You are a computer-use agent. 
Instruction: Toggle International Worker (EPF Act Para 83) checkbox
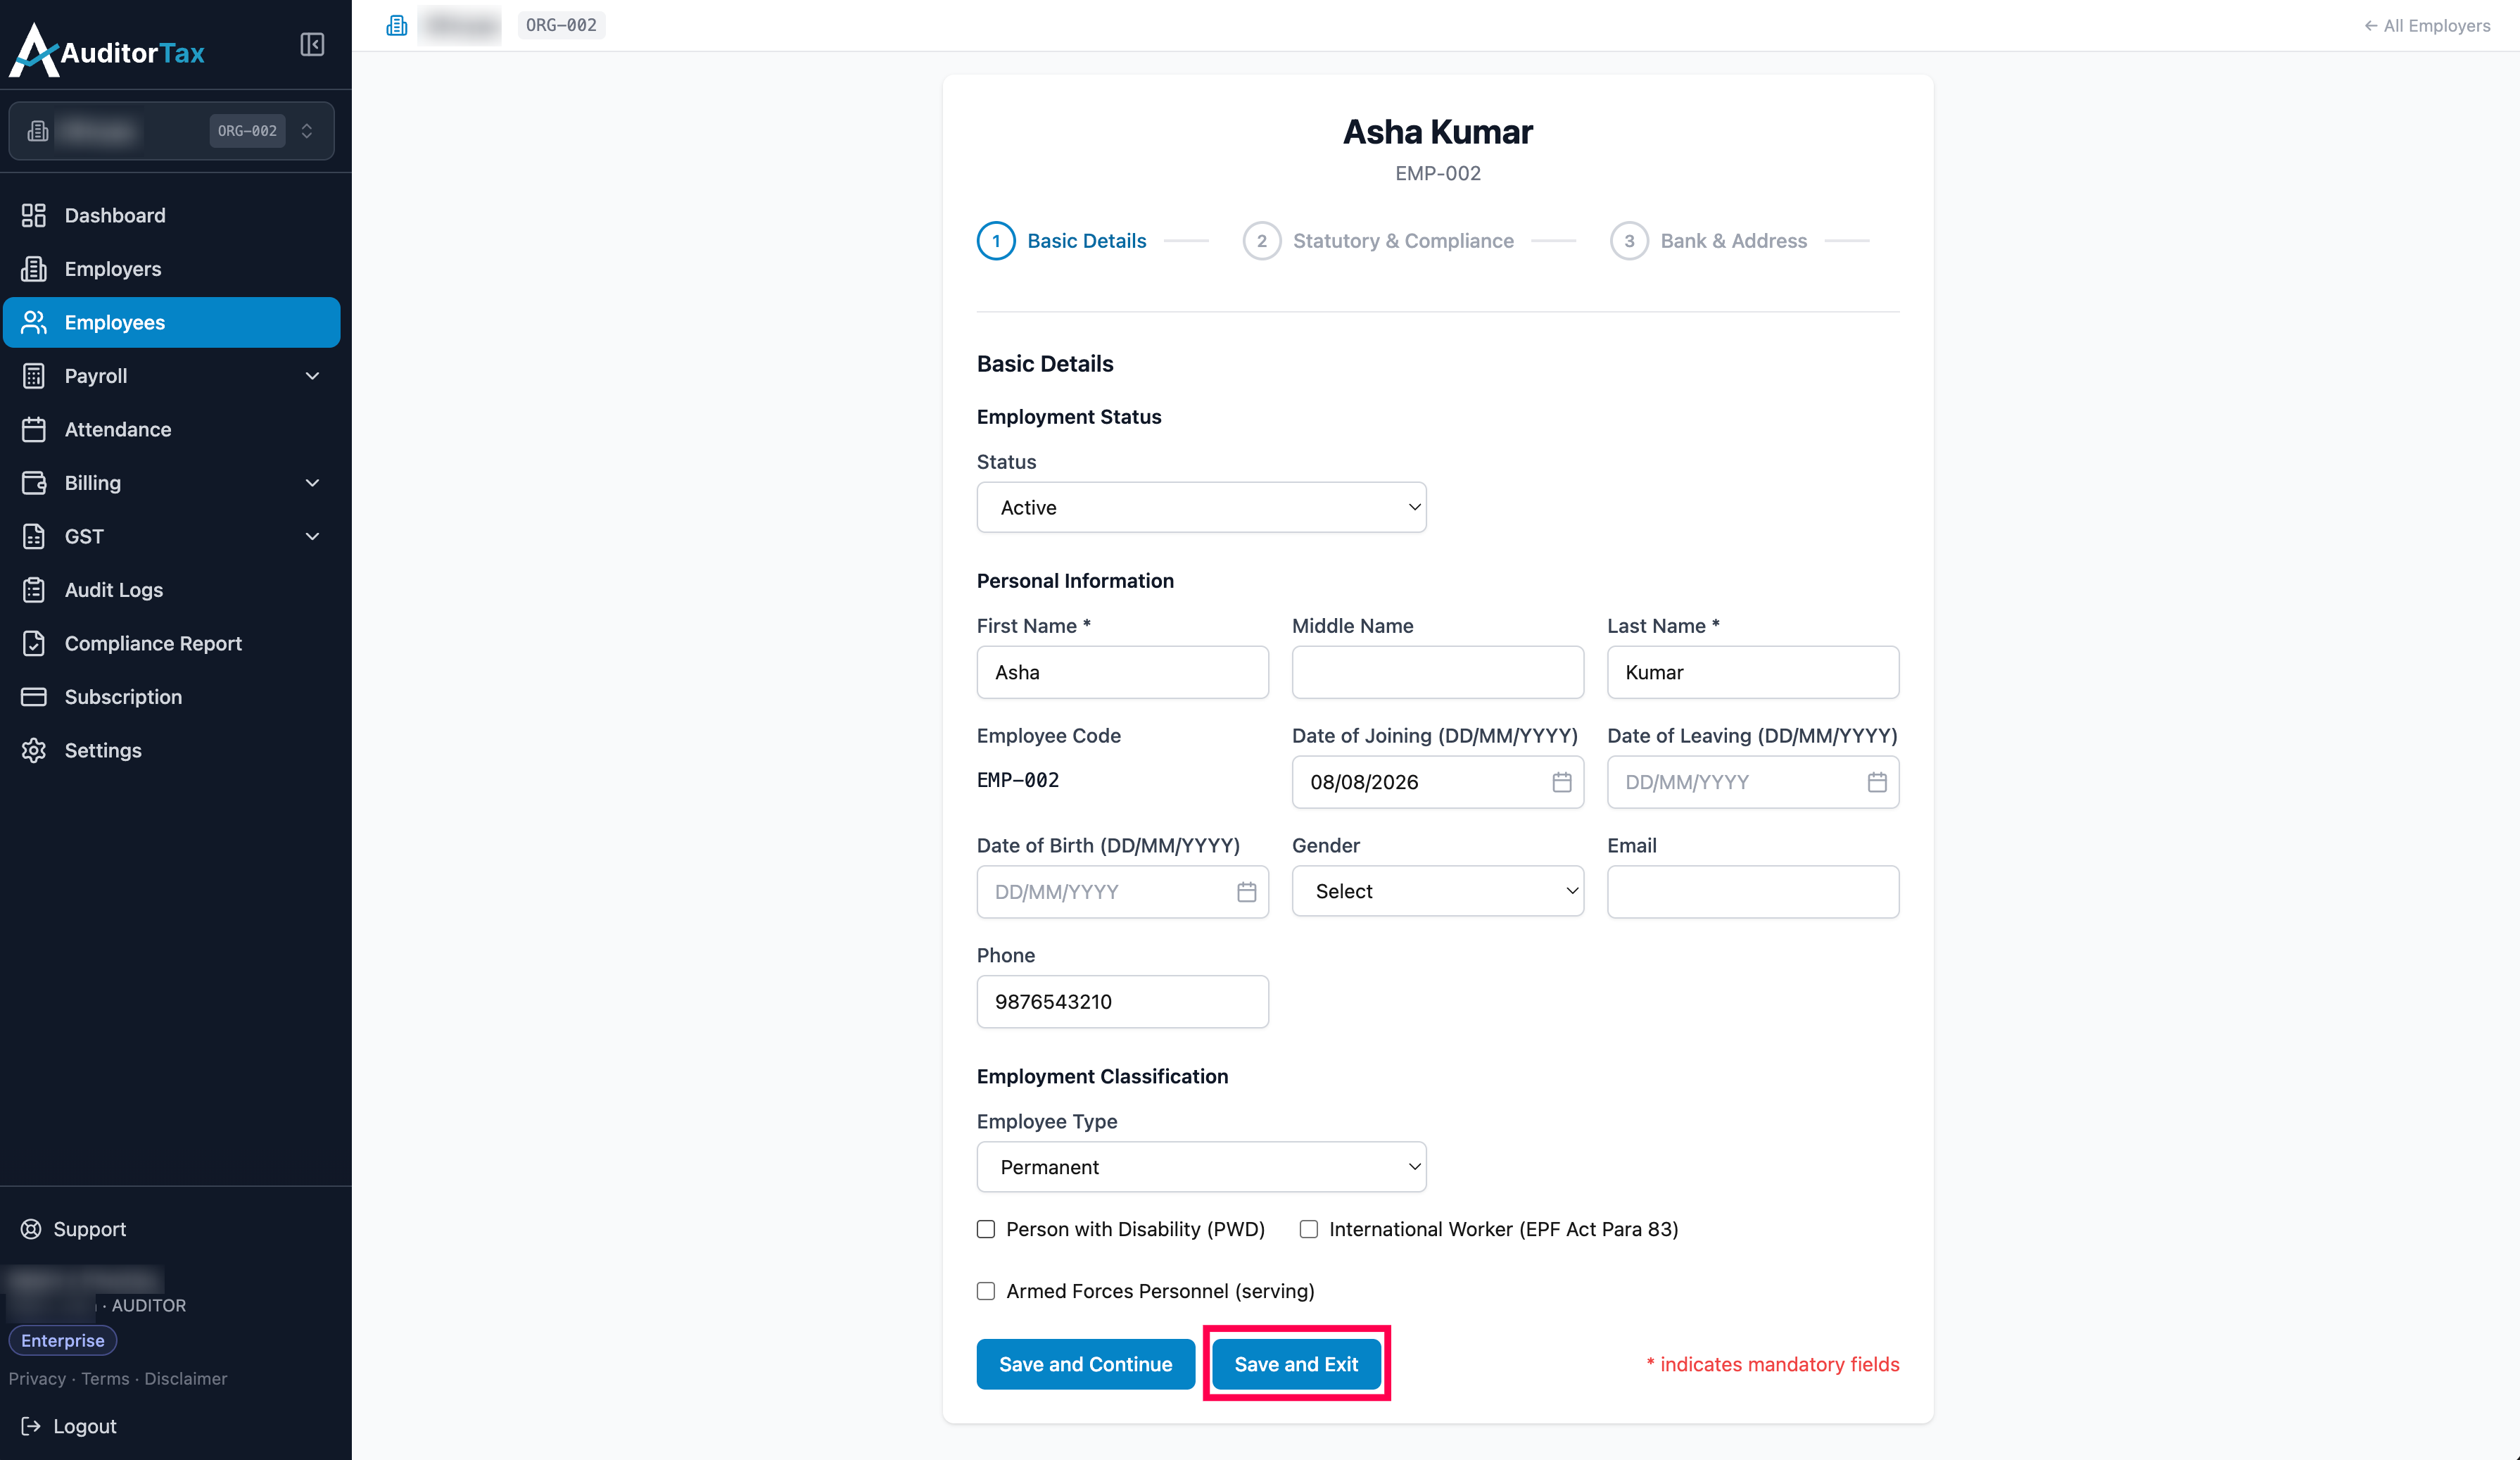pyautogui.click(x=1309, y=1229)
